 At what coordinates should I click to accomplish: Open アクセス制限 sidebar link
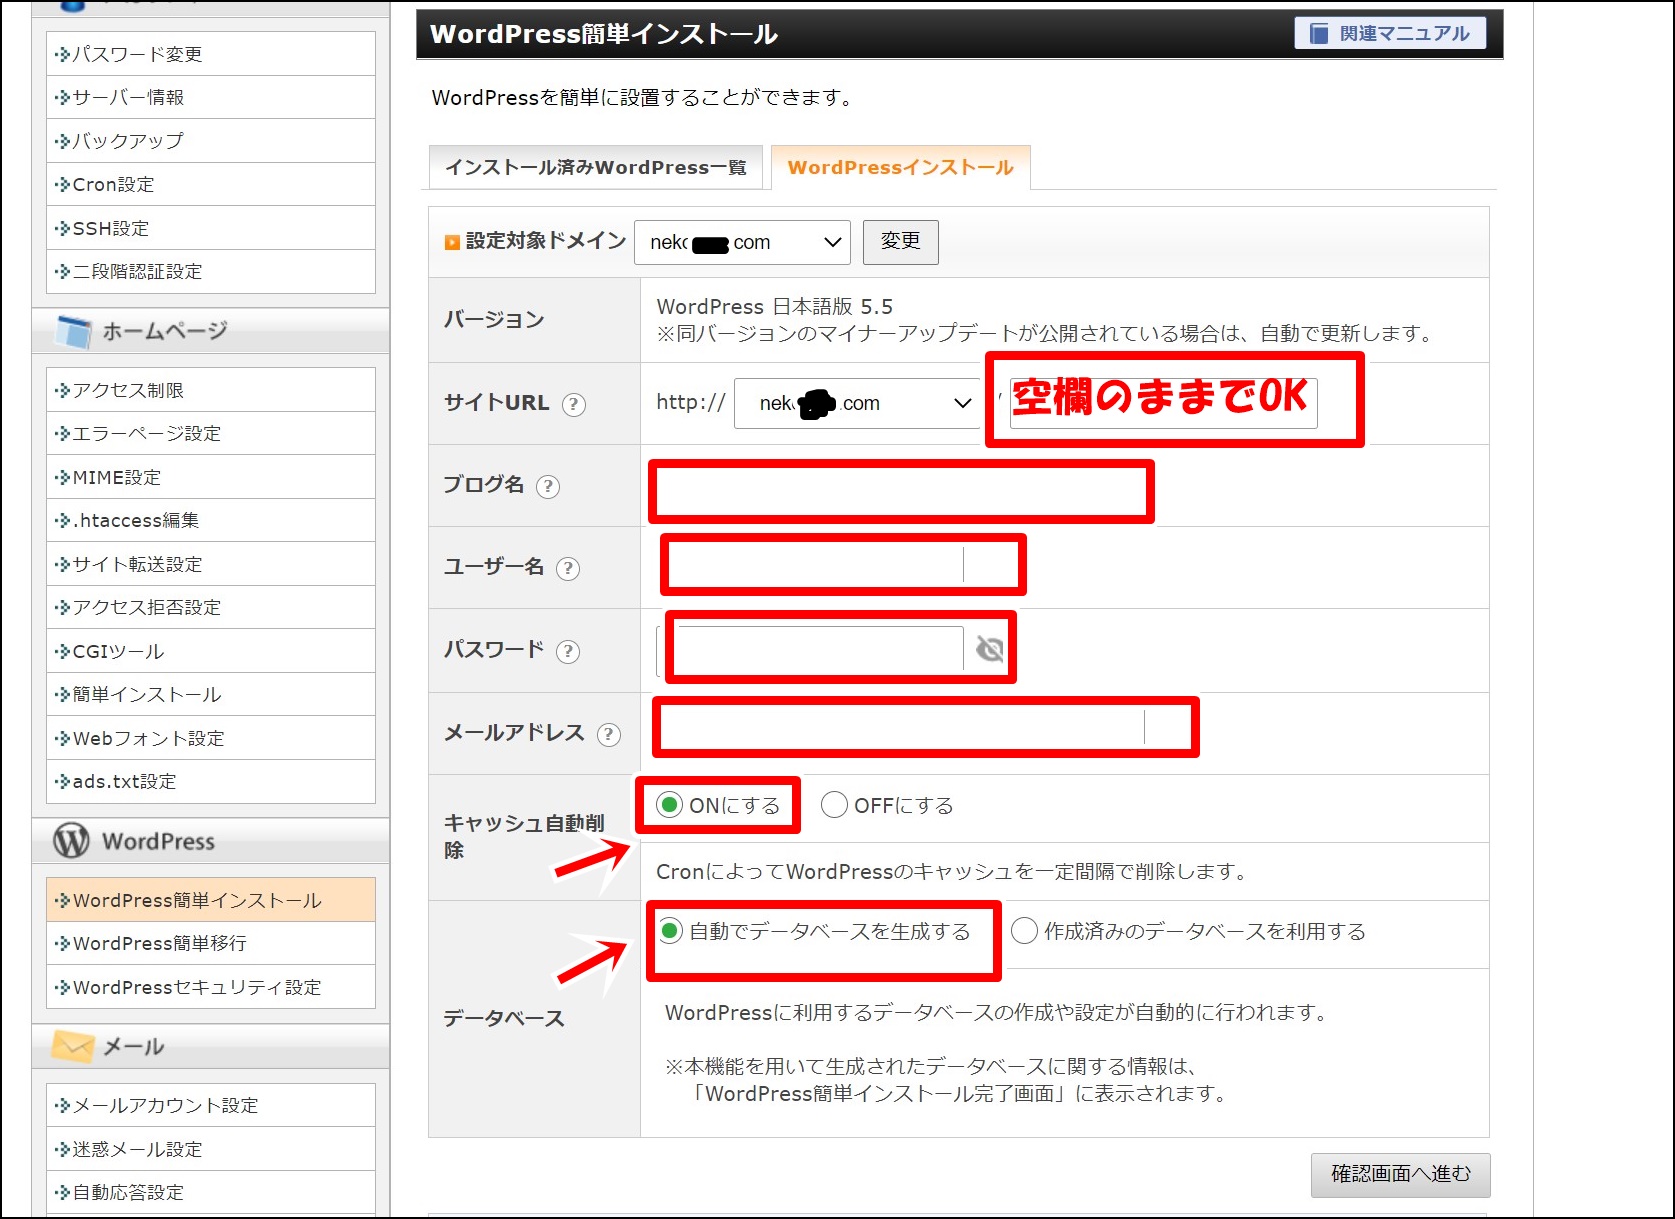pyautogui.click(x=211, y=390)
